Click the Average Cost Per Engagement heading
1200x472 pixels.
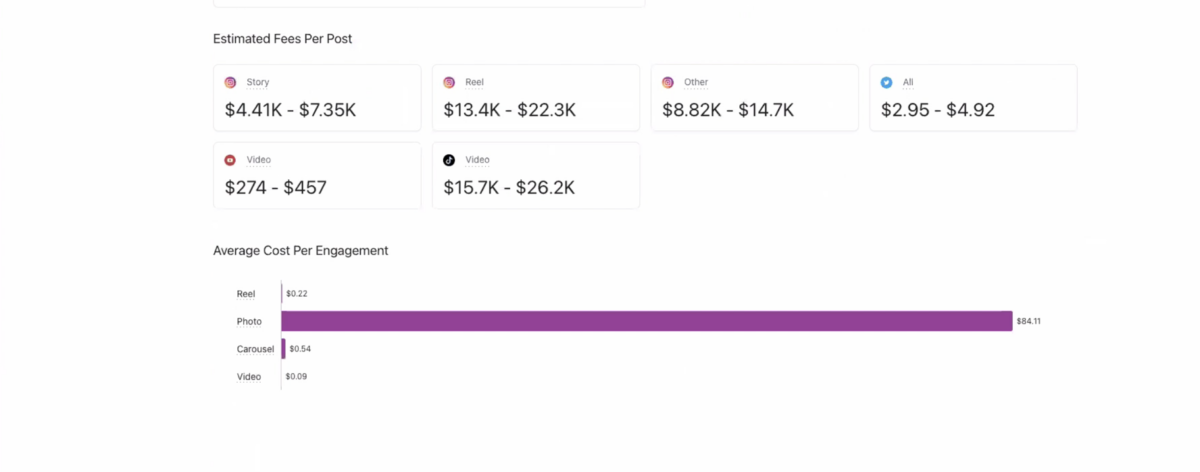click(300, 251)
